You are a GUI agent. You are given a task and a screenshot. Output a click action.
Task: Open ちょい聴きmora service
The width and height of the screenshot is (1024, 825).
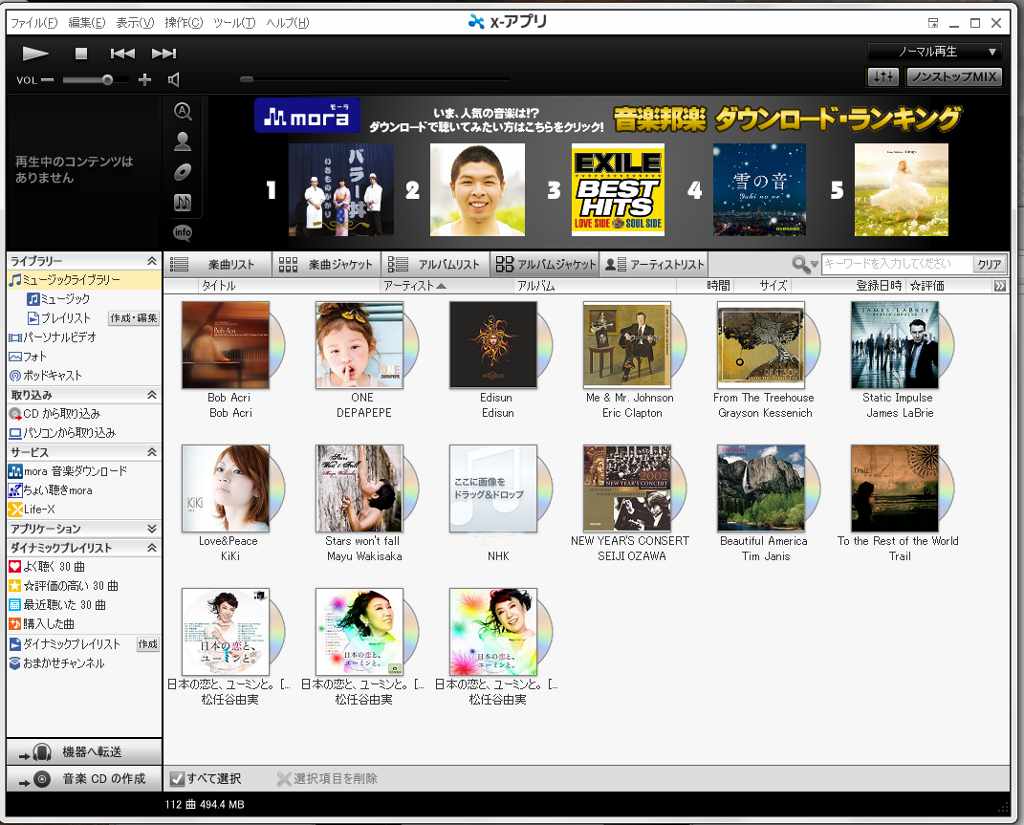pos(50,491)
